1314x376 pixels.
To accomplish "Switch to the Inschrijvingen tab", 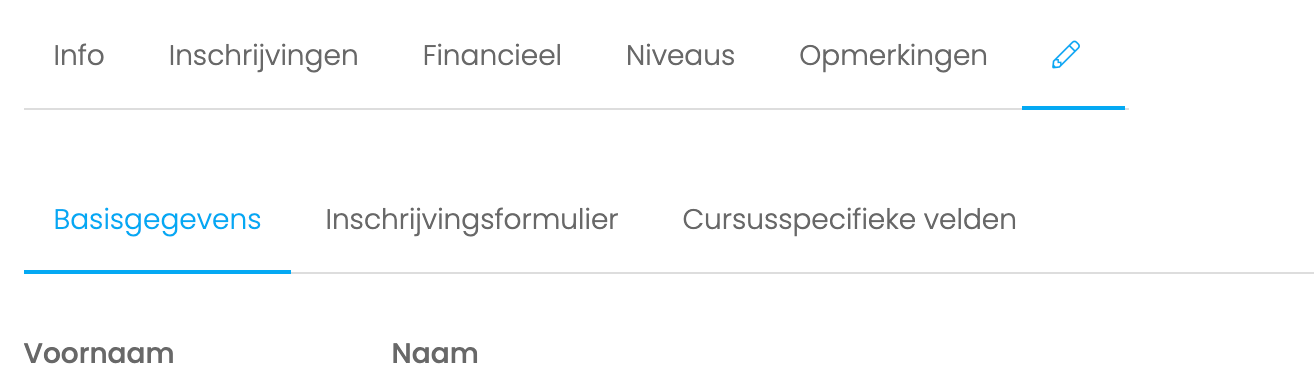I will click(x=263, y=56).
